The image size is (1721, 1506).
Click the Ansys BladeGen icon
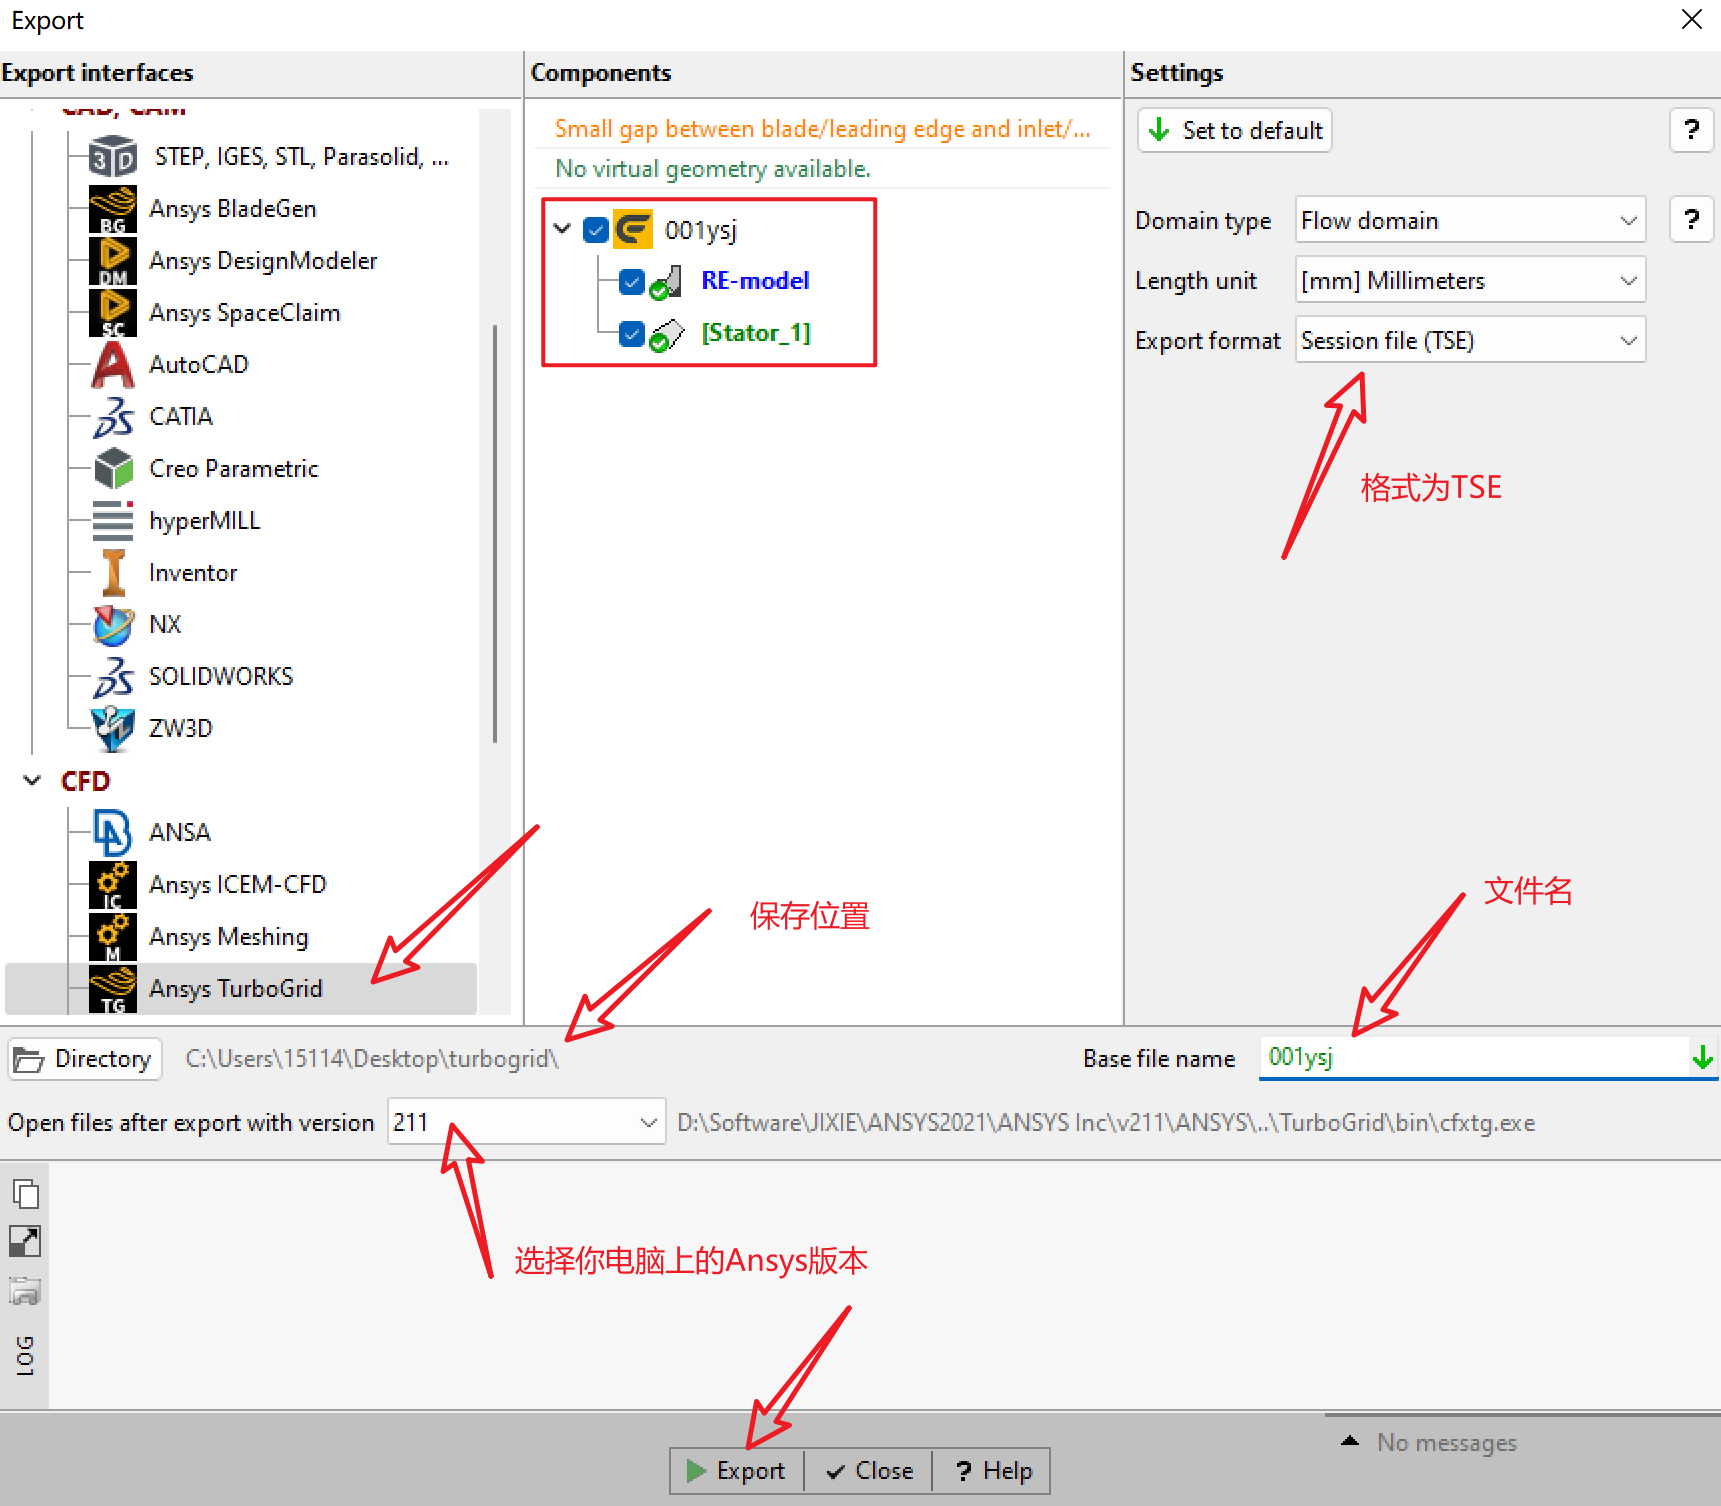[x=113, y=210]
